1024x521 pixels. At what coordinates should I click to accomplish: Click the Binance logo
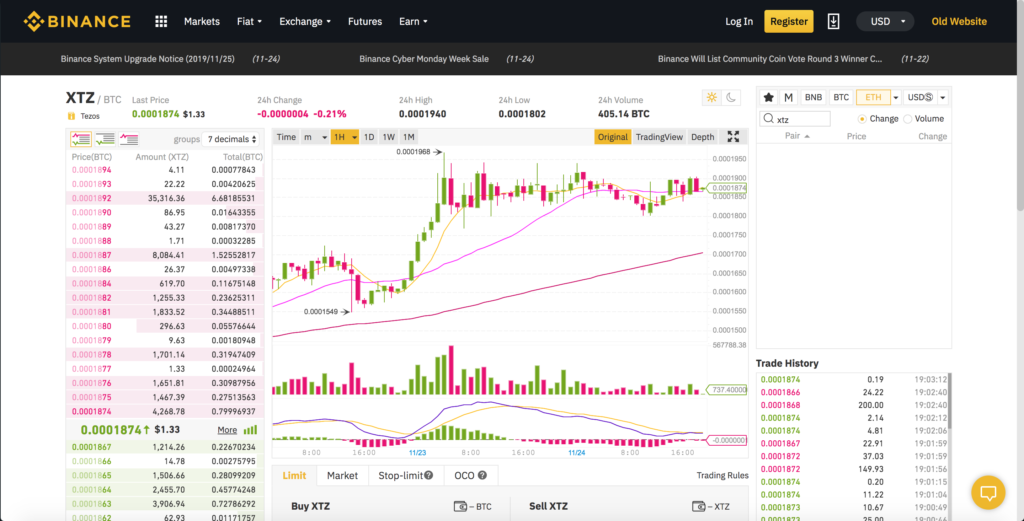click(77, 21)
